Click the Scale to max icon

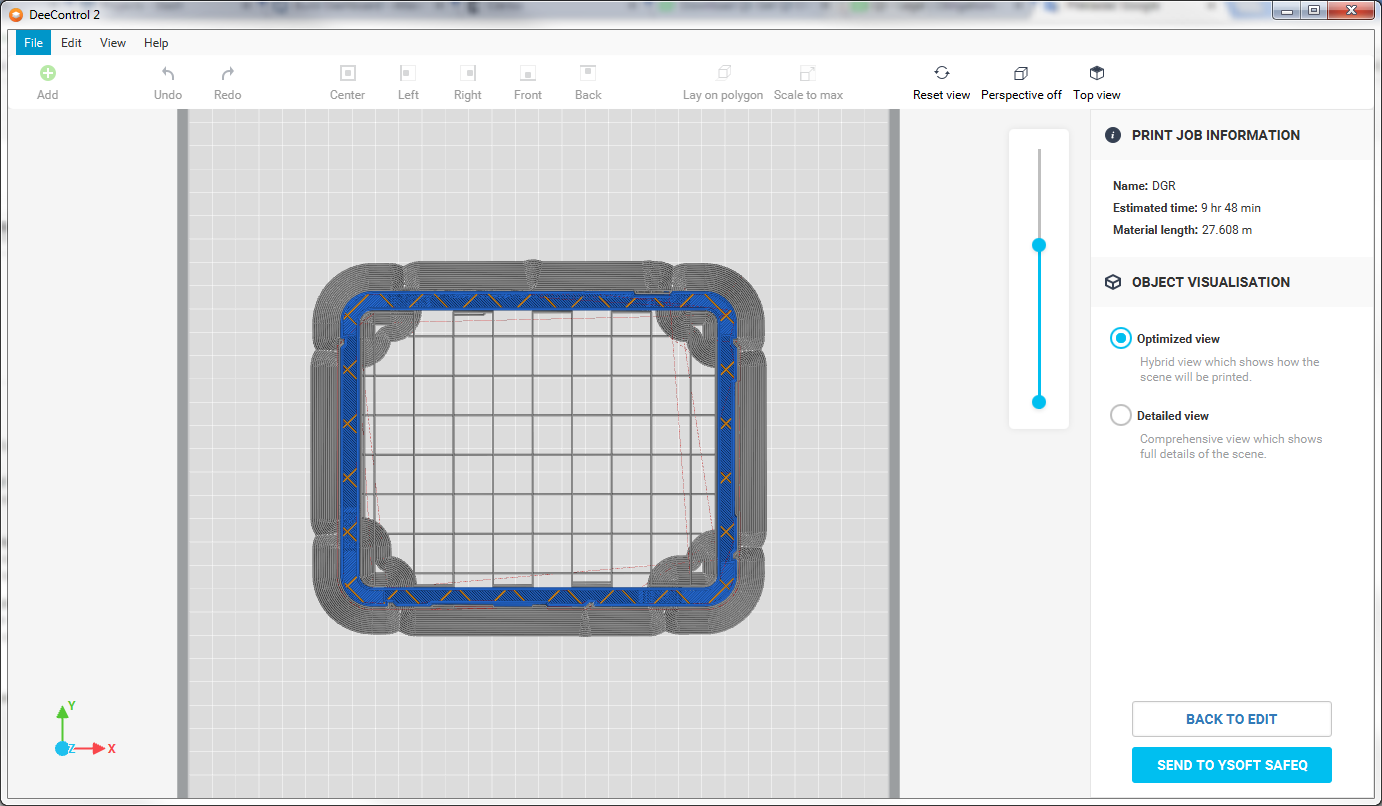click(x=807, y=74)
